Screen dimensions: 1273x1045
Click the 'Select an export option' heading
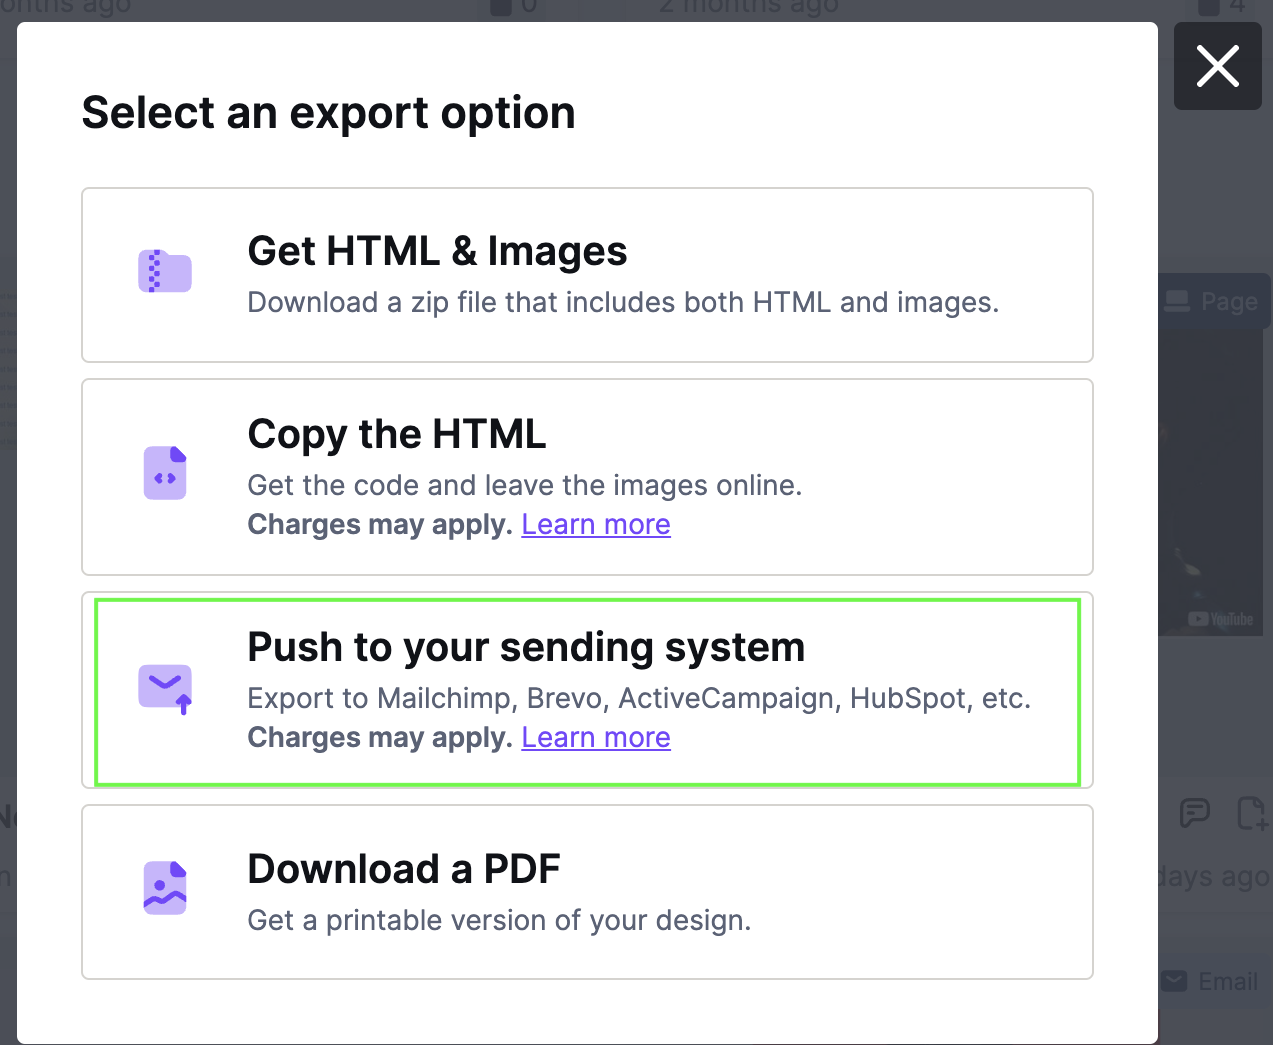[x=329, y=112]
